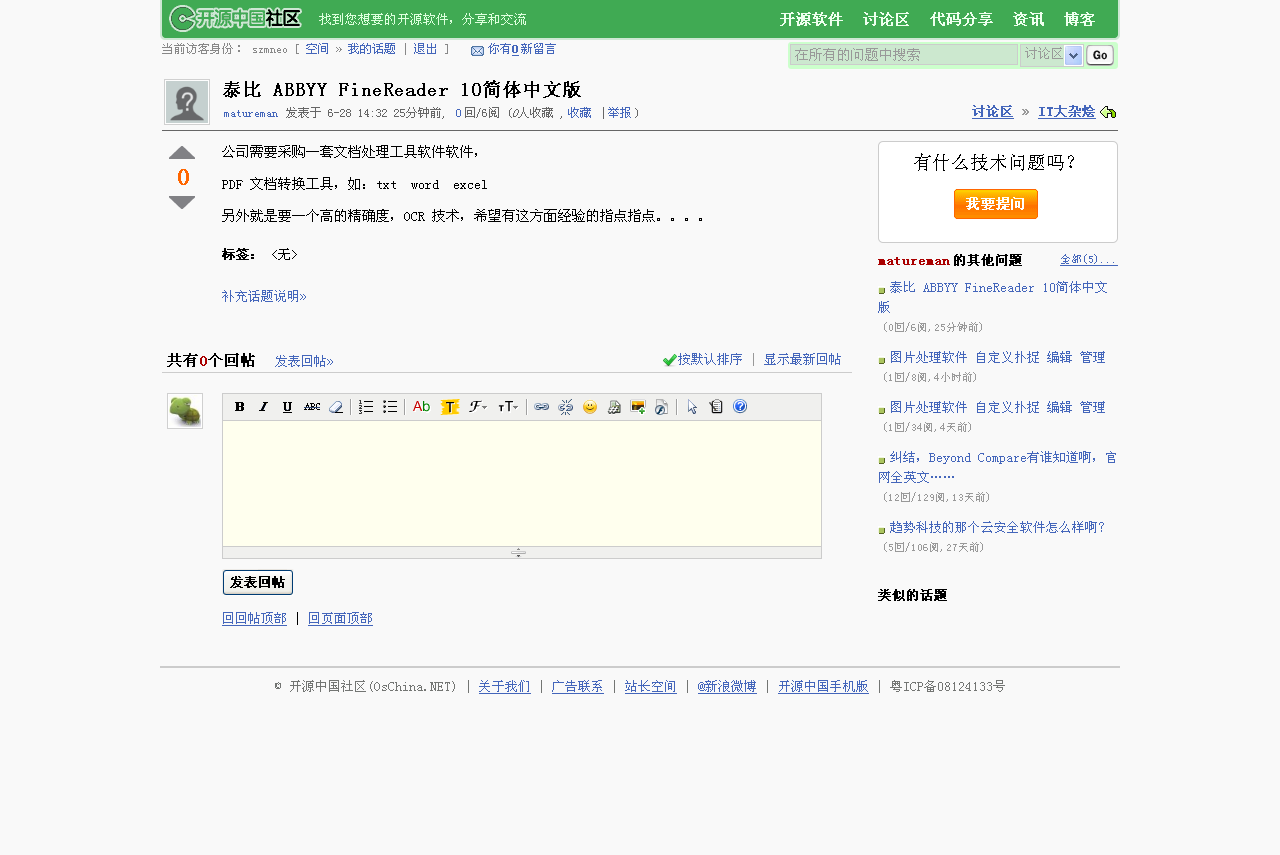The image size is (1280, 855).
Task: Click 全部(5)... link
Action: 1089,260
